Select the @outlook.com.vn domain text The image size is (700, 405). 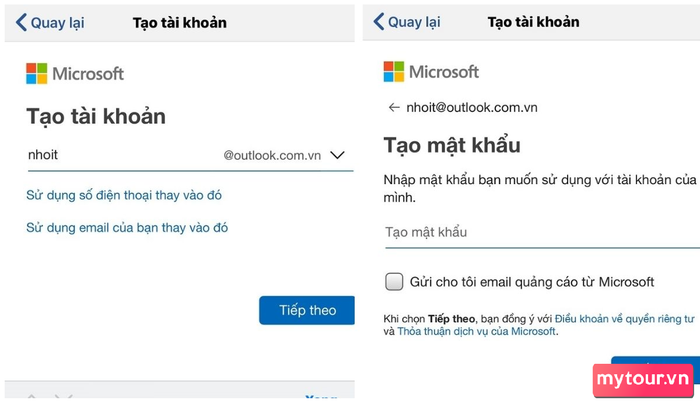tap(272, 155)
